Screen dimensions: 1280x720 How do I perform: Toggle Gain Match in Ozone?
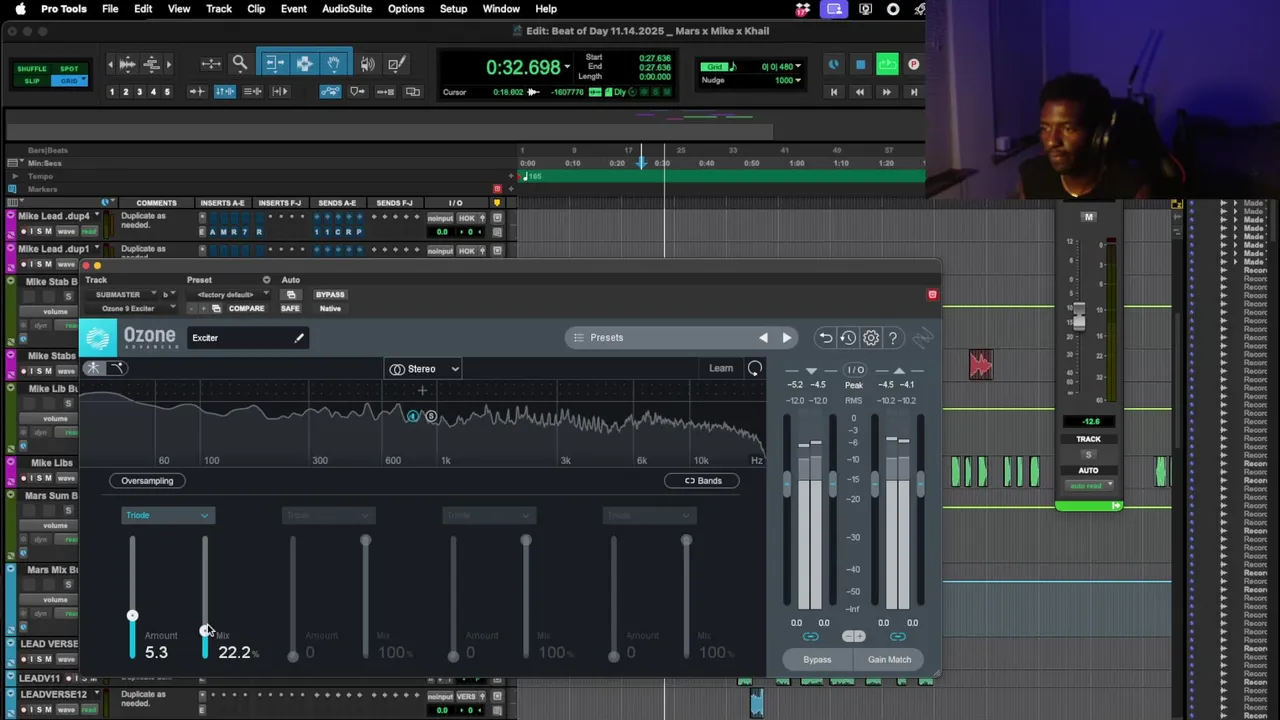[x=889, y=660]
